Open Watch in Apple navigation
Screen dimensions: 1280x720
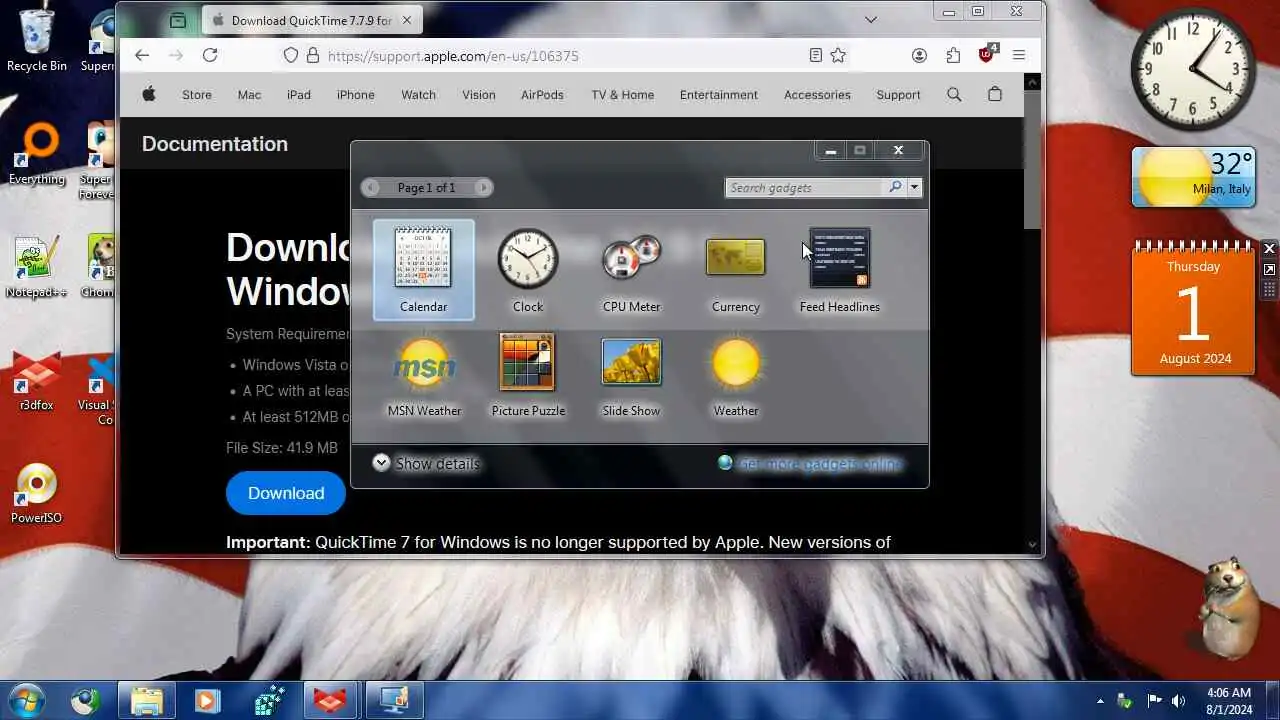419,95
